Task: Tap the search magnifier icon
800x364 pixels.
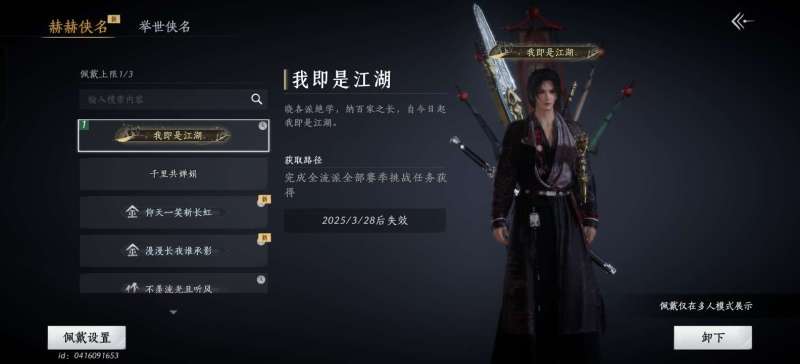Action: (x=257, y=99)
